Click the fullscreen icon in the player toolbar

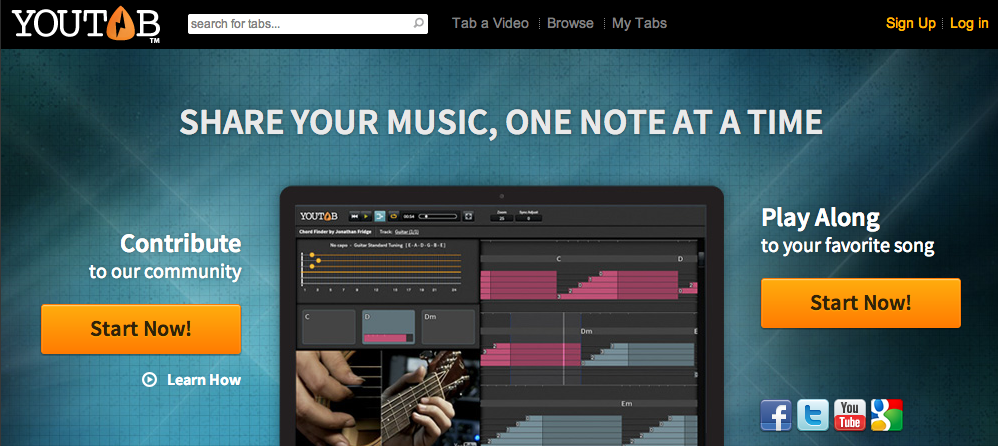[x=468, y=216]
